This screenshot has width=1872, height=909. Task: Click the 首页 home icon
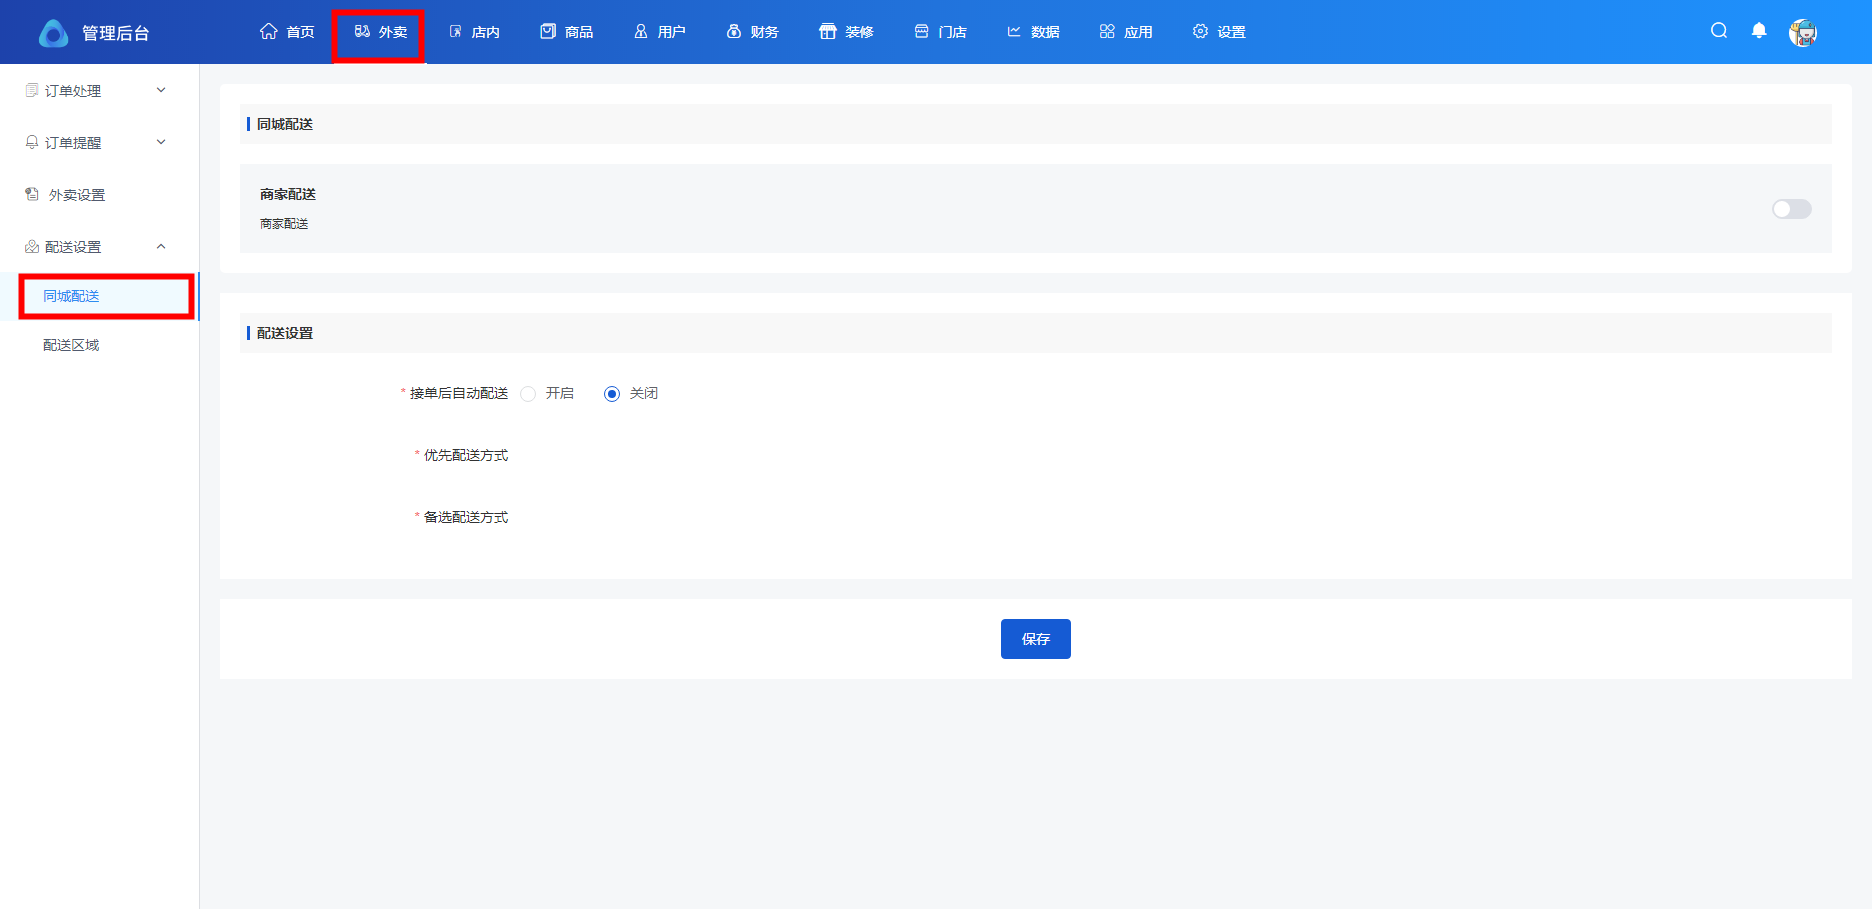[268, 32]
